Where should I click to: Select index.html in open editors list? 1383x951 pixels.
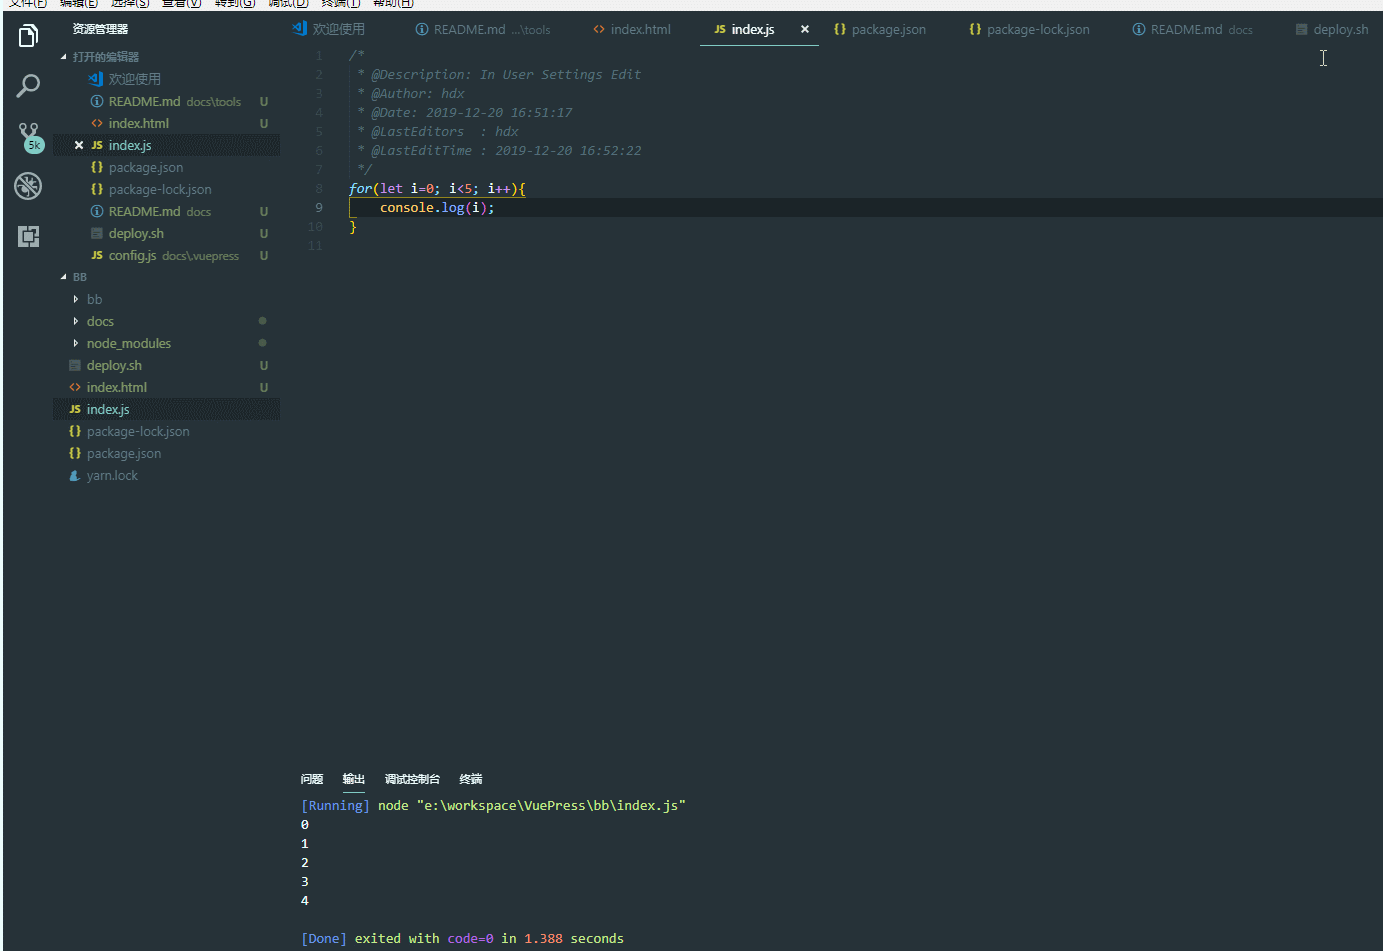tap(166, 123)
